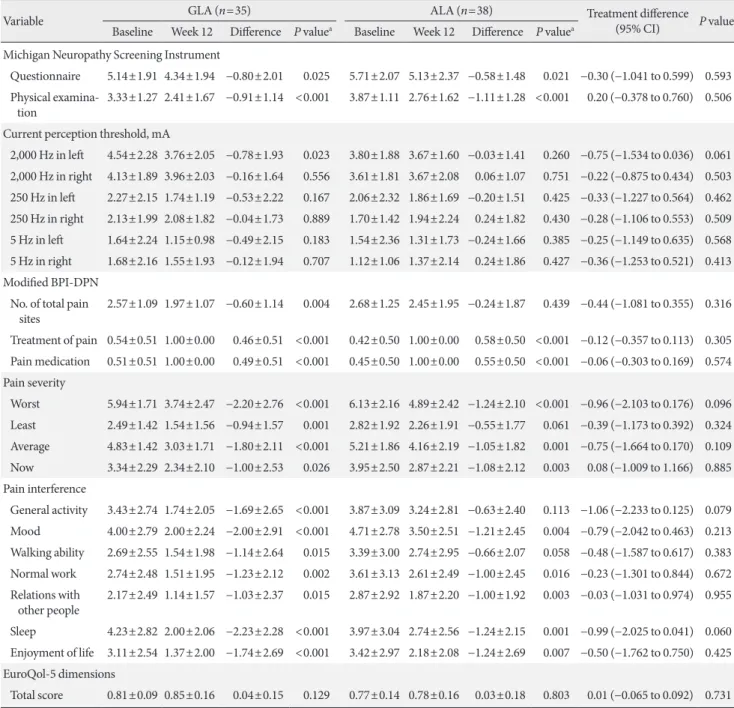The height and width of the screenshot is (708, 734).
Task: Select Now treatment difference '0.08 (−1.009 to 1.166)'
Action: [x=640, y=467]
